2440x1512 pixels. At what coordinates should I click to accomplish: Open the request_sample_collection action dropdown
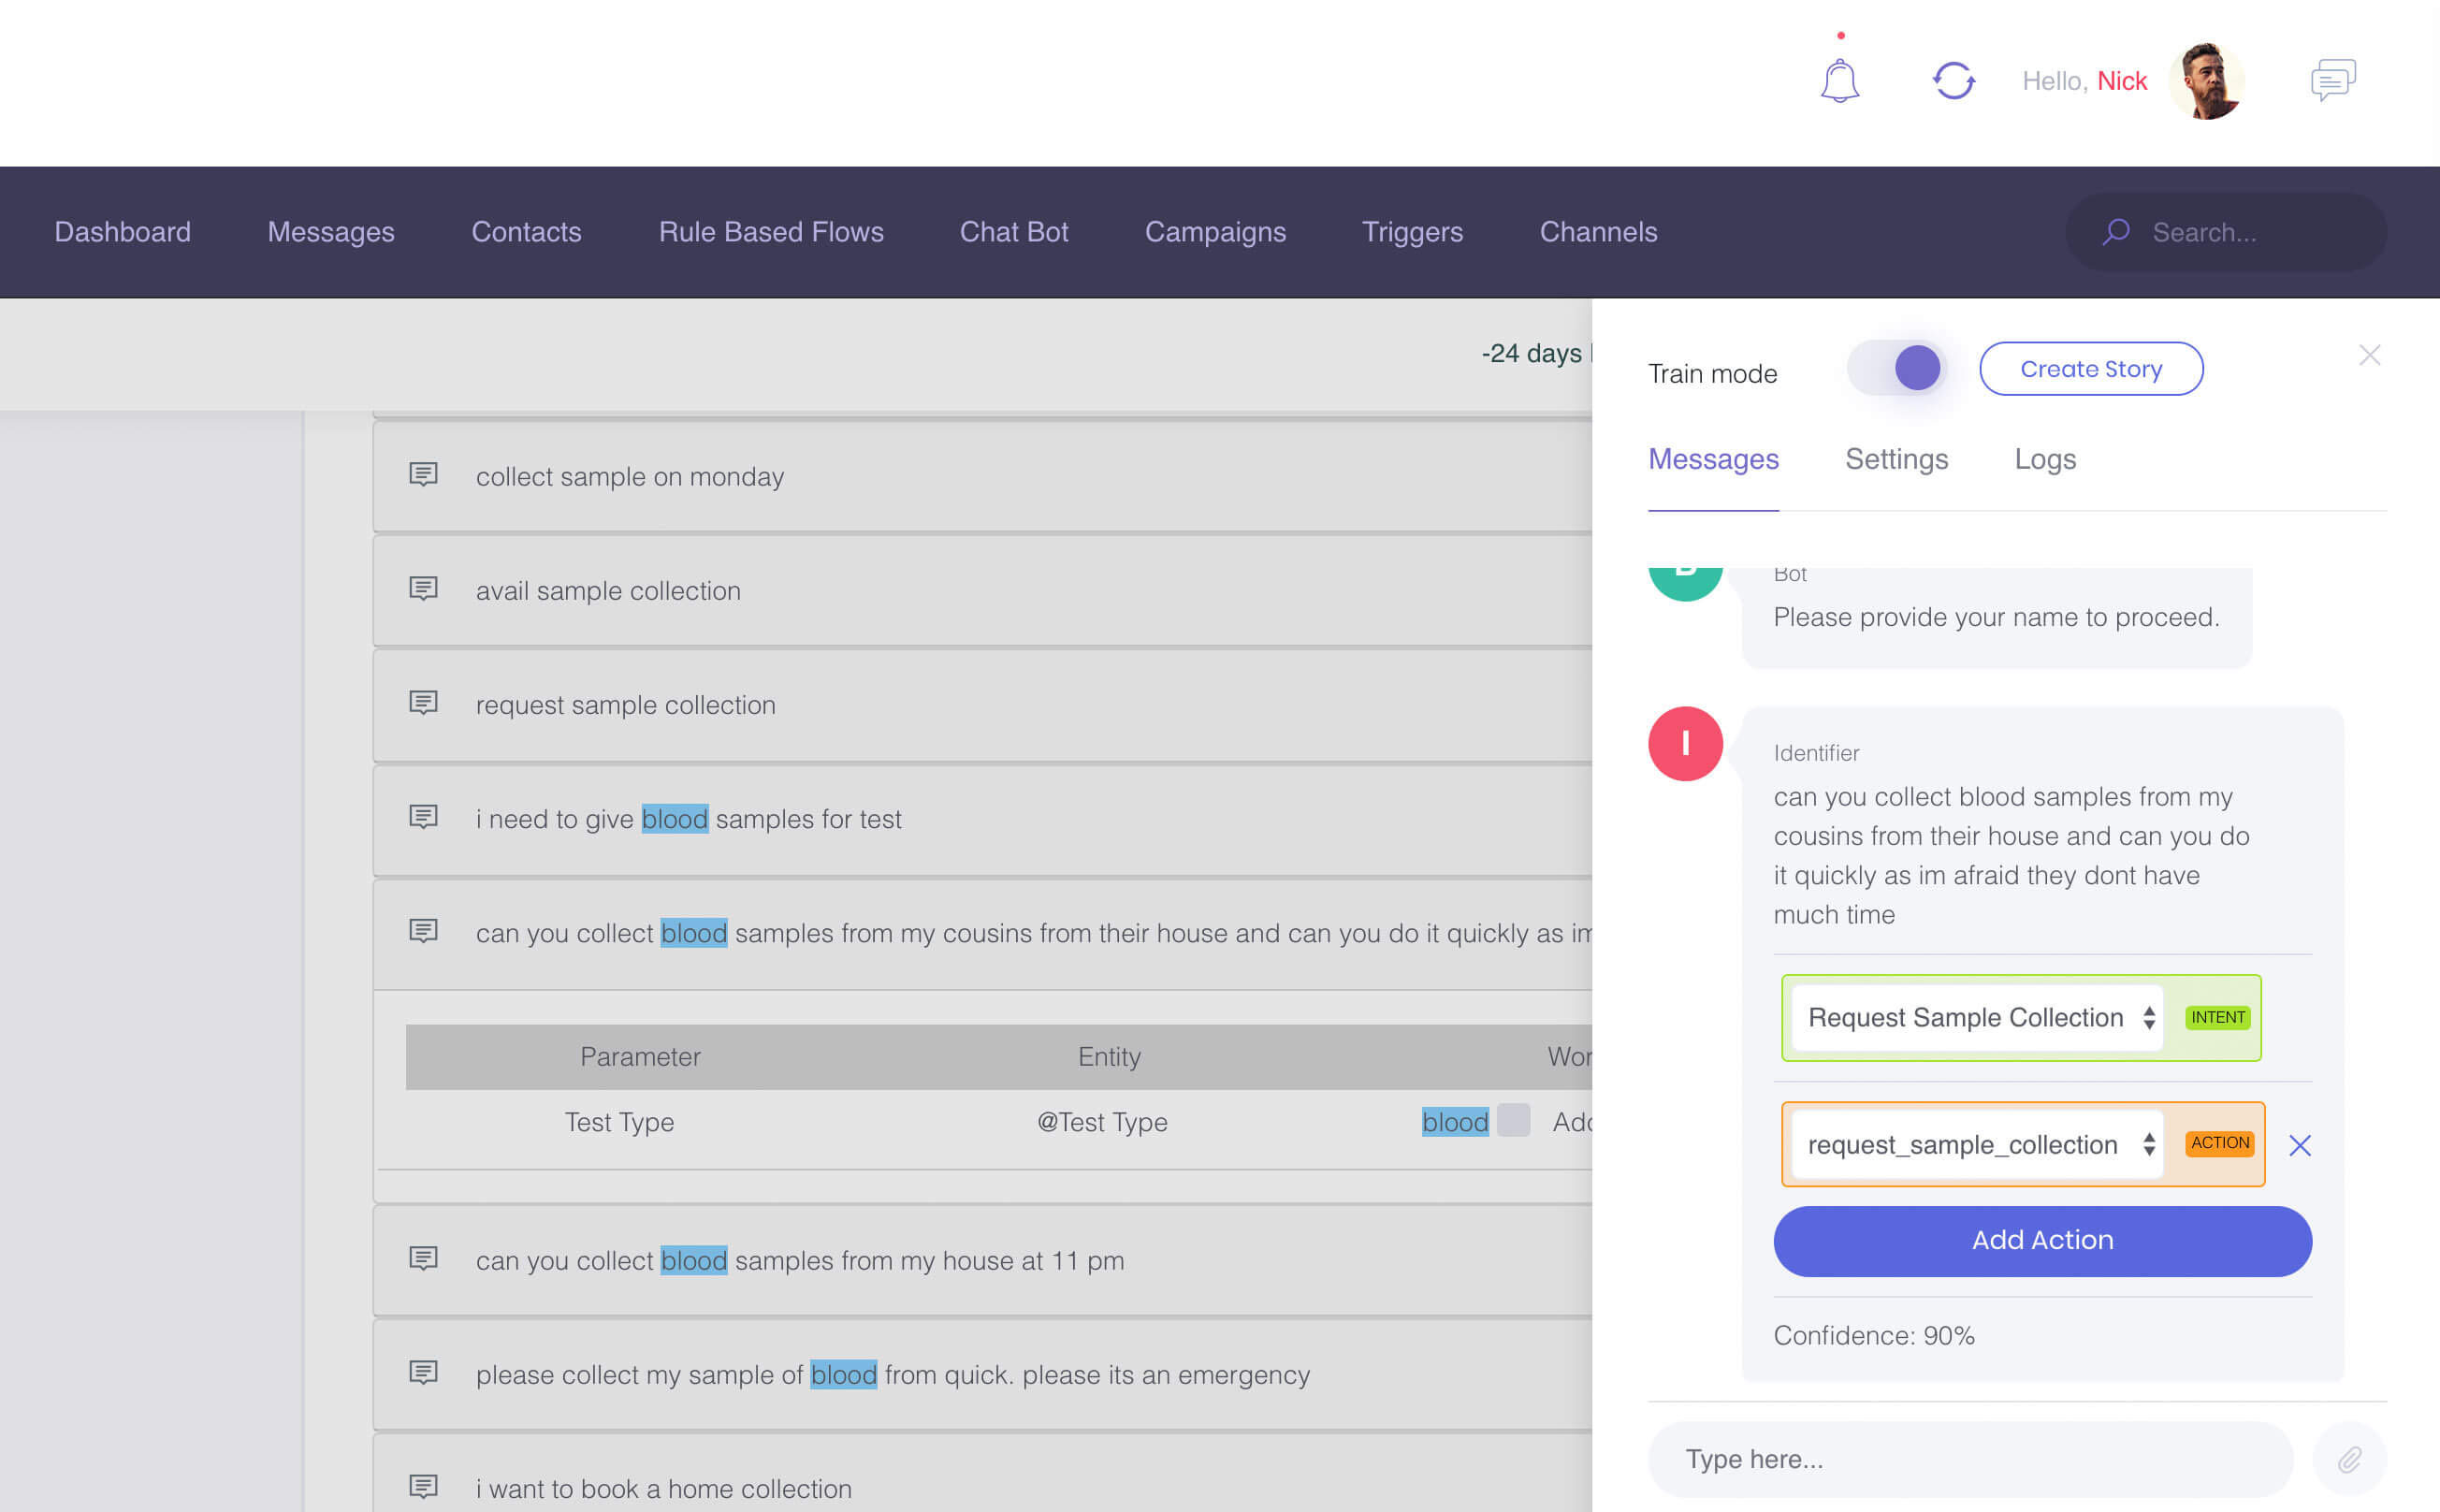click(x=1977, y=1145)
